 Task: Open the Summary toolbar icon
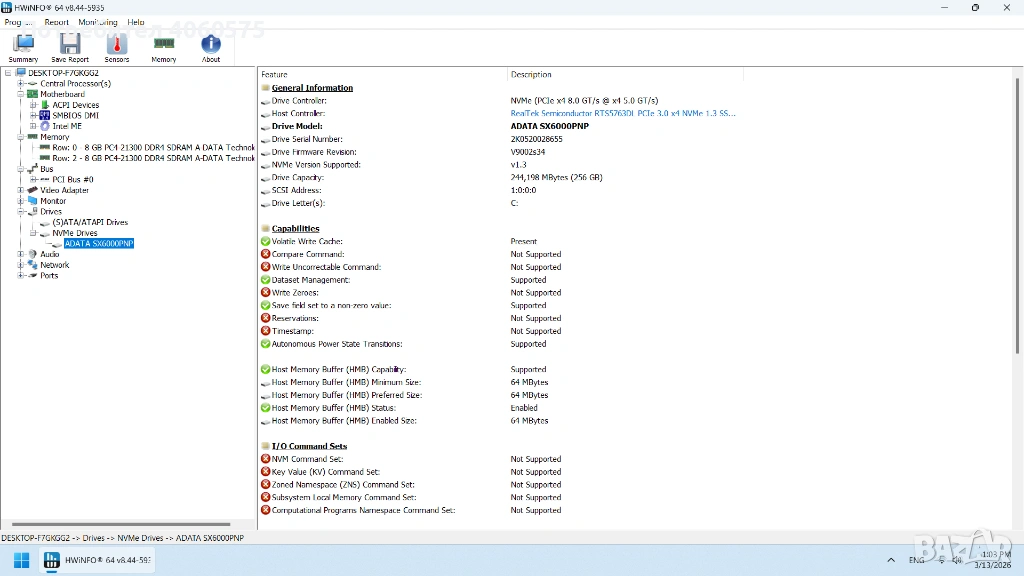[x=23, y=47]
